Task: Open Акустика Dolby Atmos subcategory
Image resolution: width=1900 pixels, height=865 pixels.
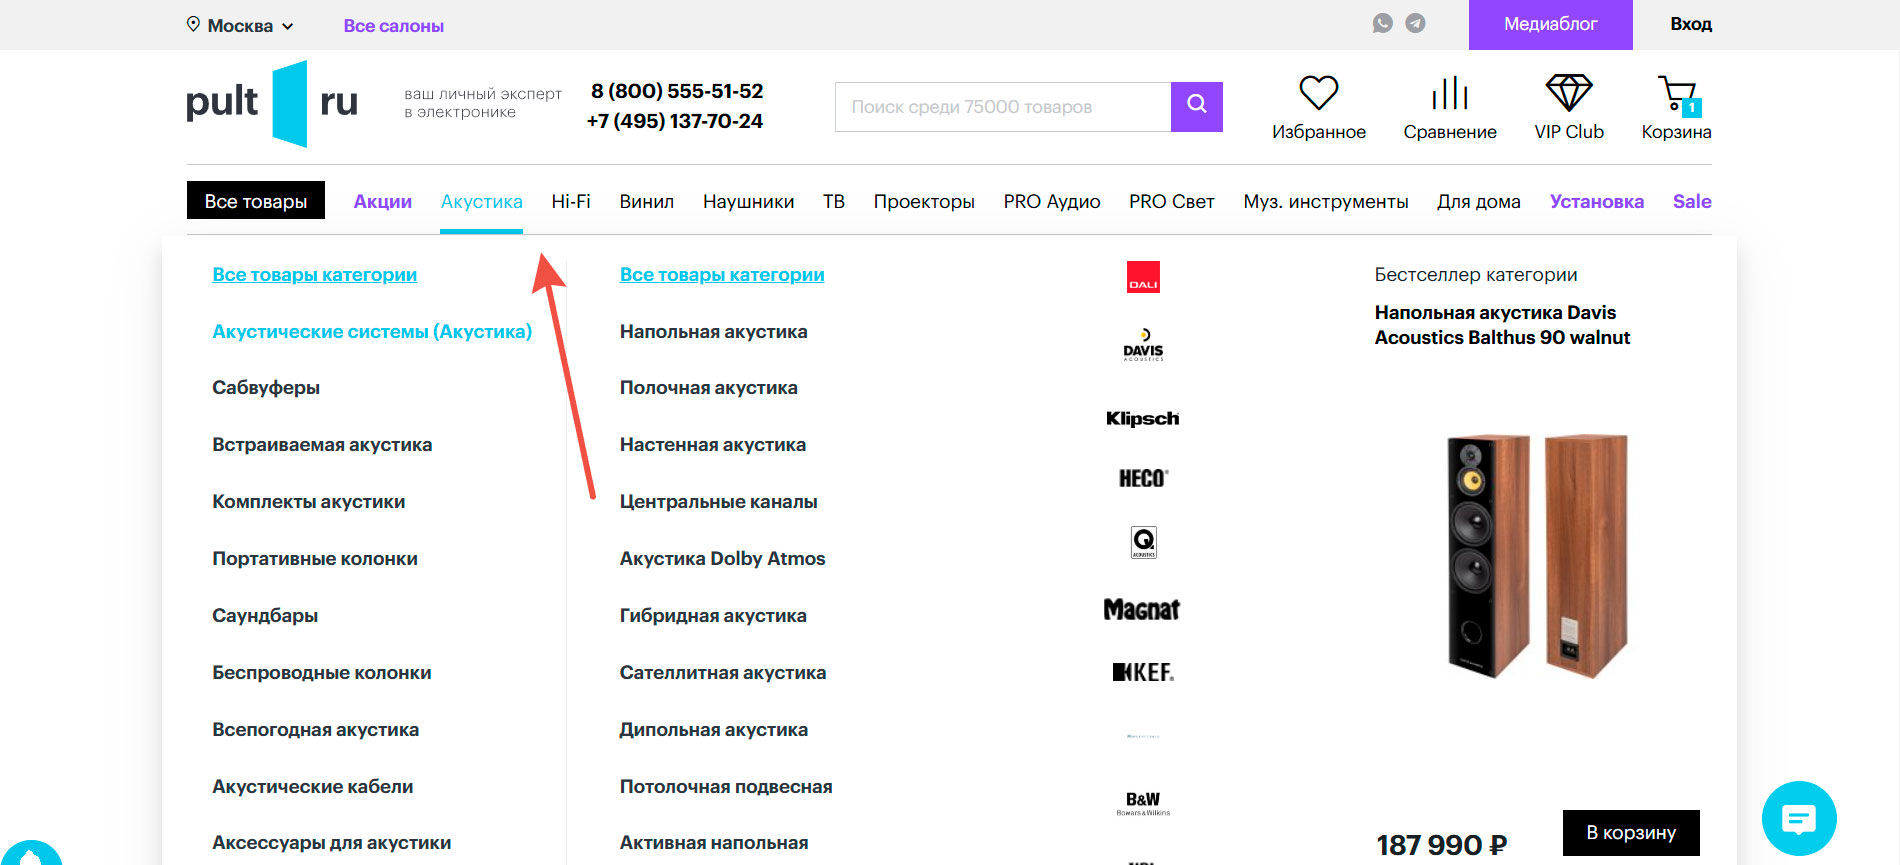Action: (723, 559)
